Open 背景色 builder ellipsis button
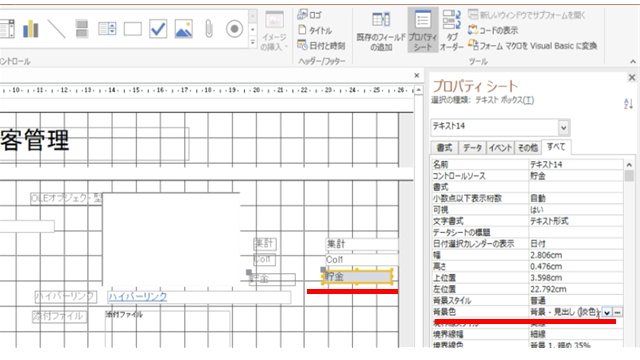 618,313
